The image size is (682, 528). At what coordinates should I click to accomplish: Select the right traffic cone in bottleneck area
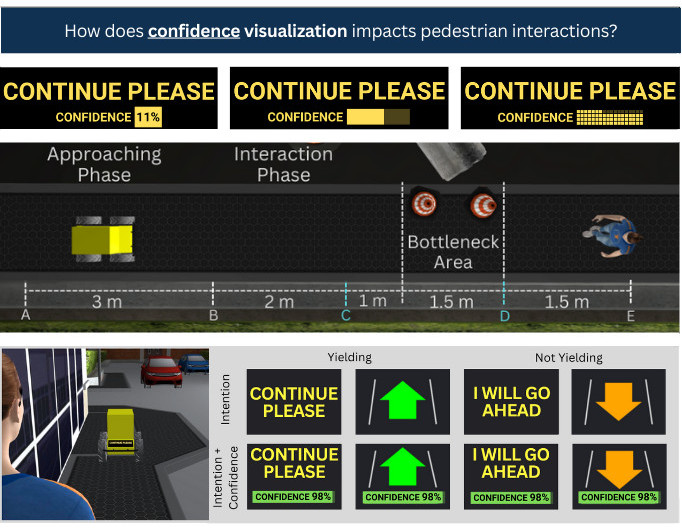[x=483, y=206]
